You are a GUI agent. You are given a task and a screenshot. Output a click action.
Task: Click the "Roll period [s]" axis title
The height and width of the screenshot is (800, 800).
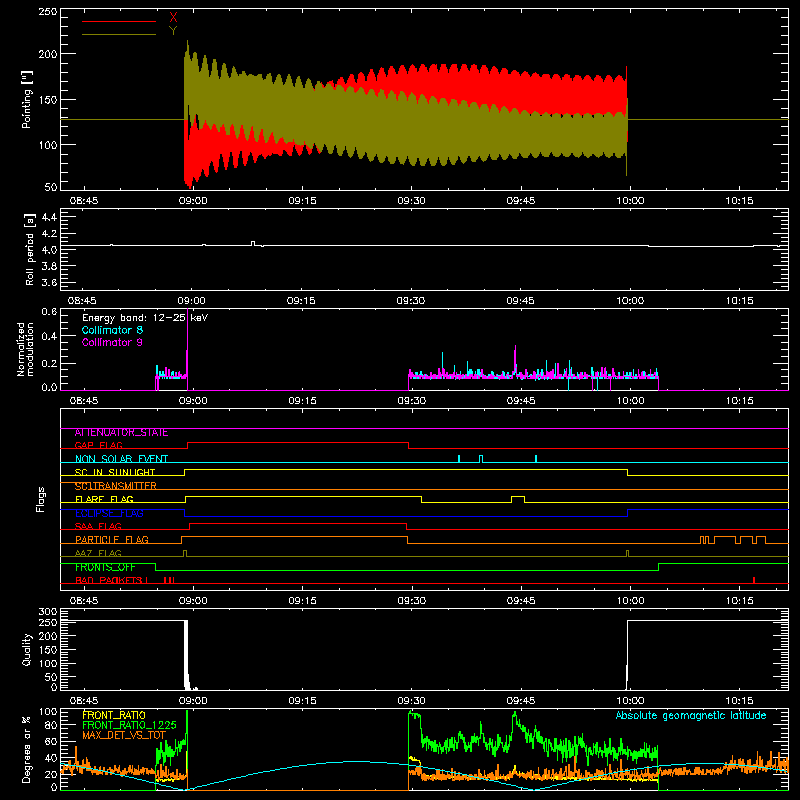(30, 250)
